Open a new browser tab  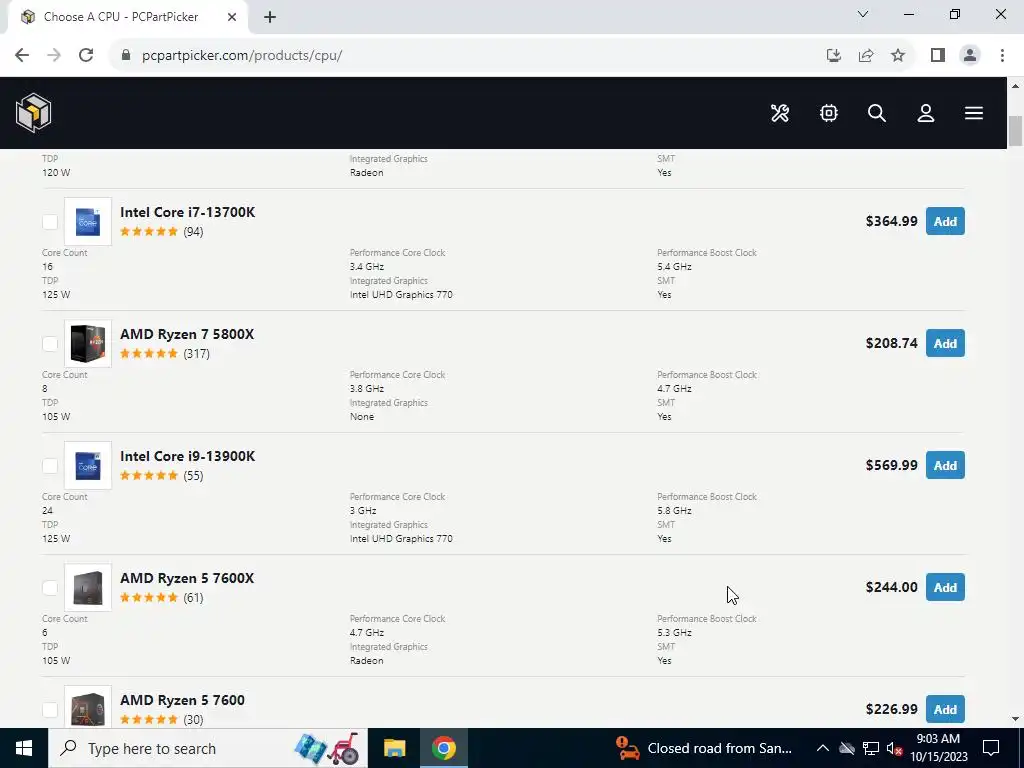point(270,17)
